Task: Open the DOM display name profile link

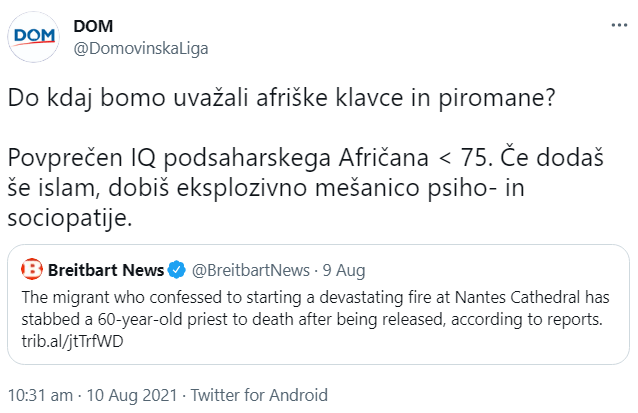Action: pos(93,26)
